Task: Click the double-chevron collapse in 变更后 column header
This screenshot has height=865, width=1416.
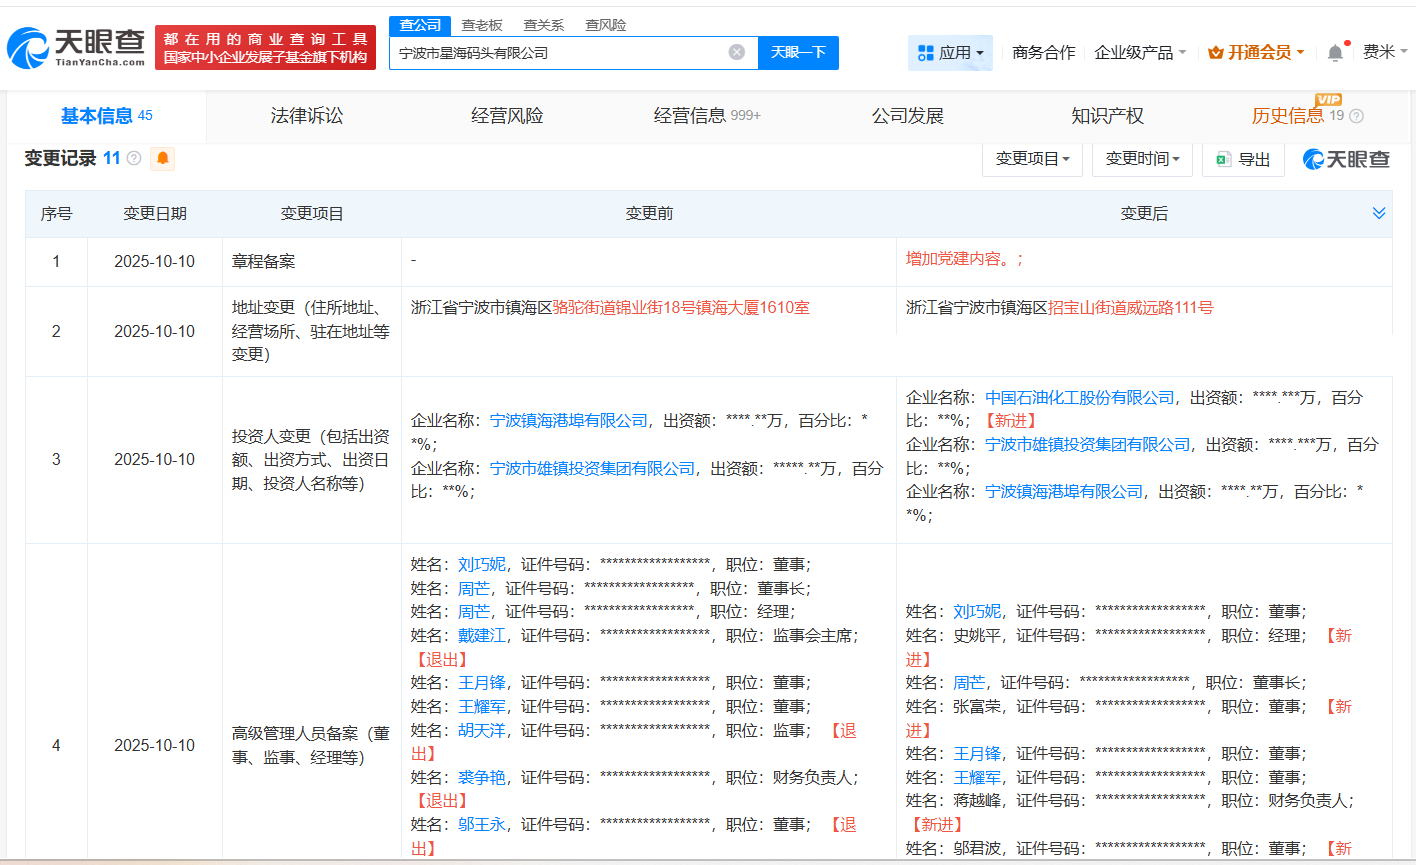Action: [x=1379, y=213]
